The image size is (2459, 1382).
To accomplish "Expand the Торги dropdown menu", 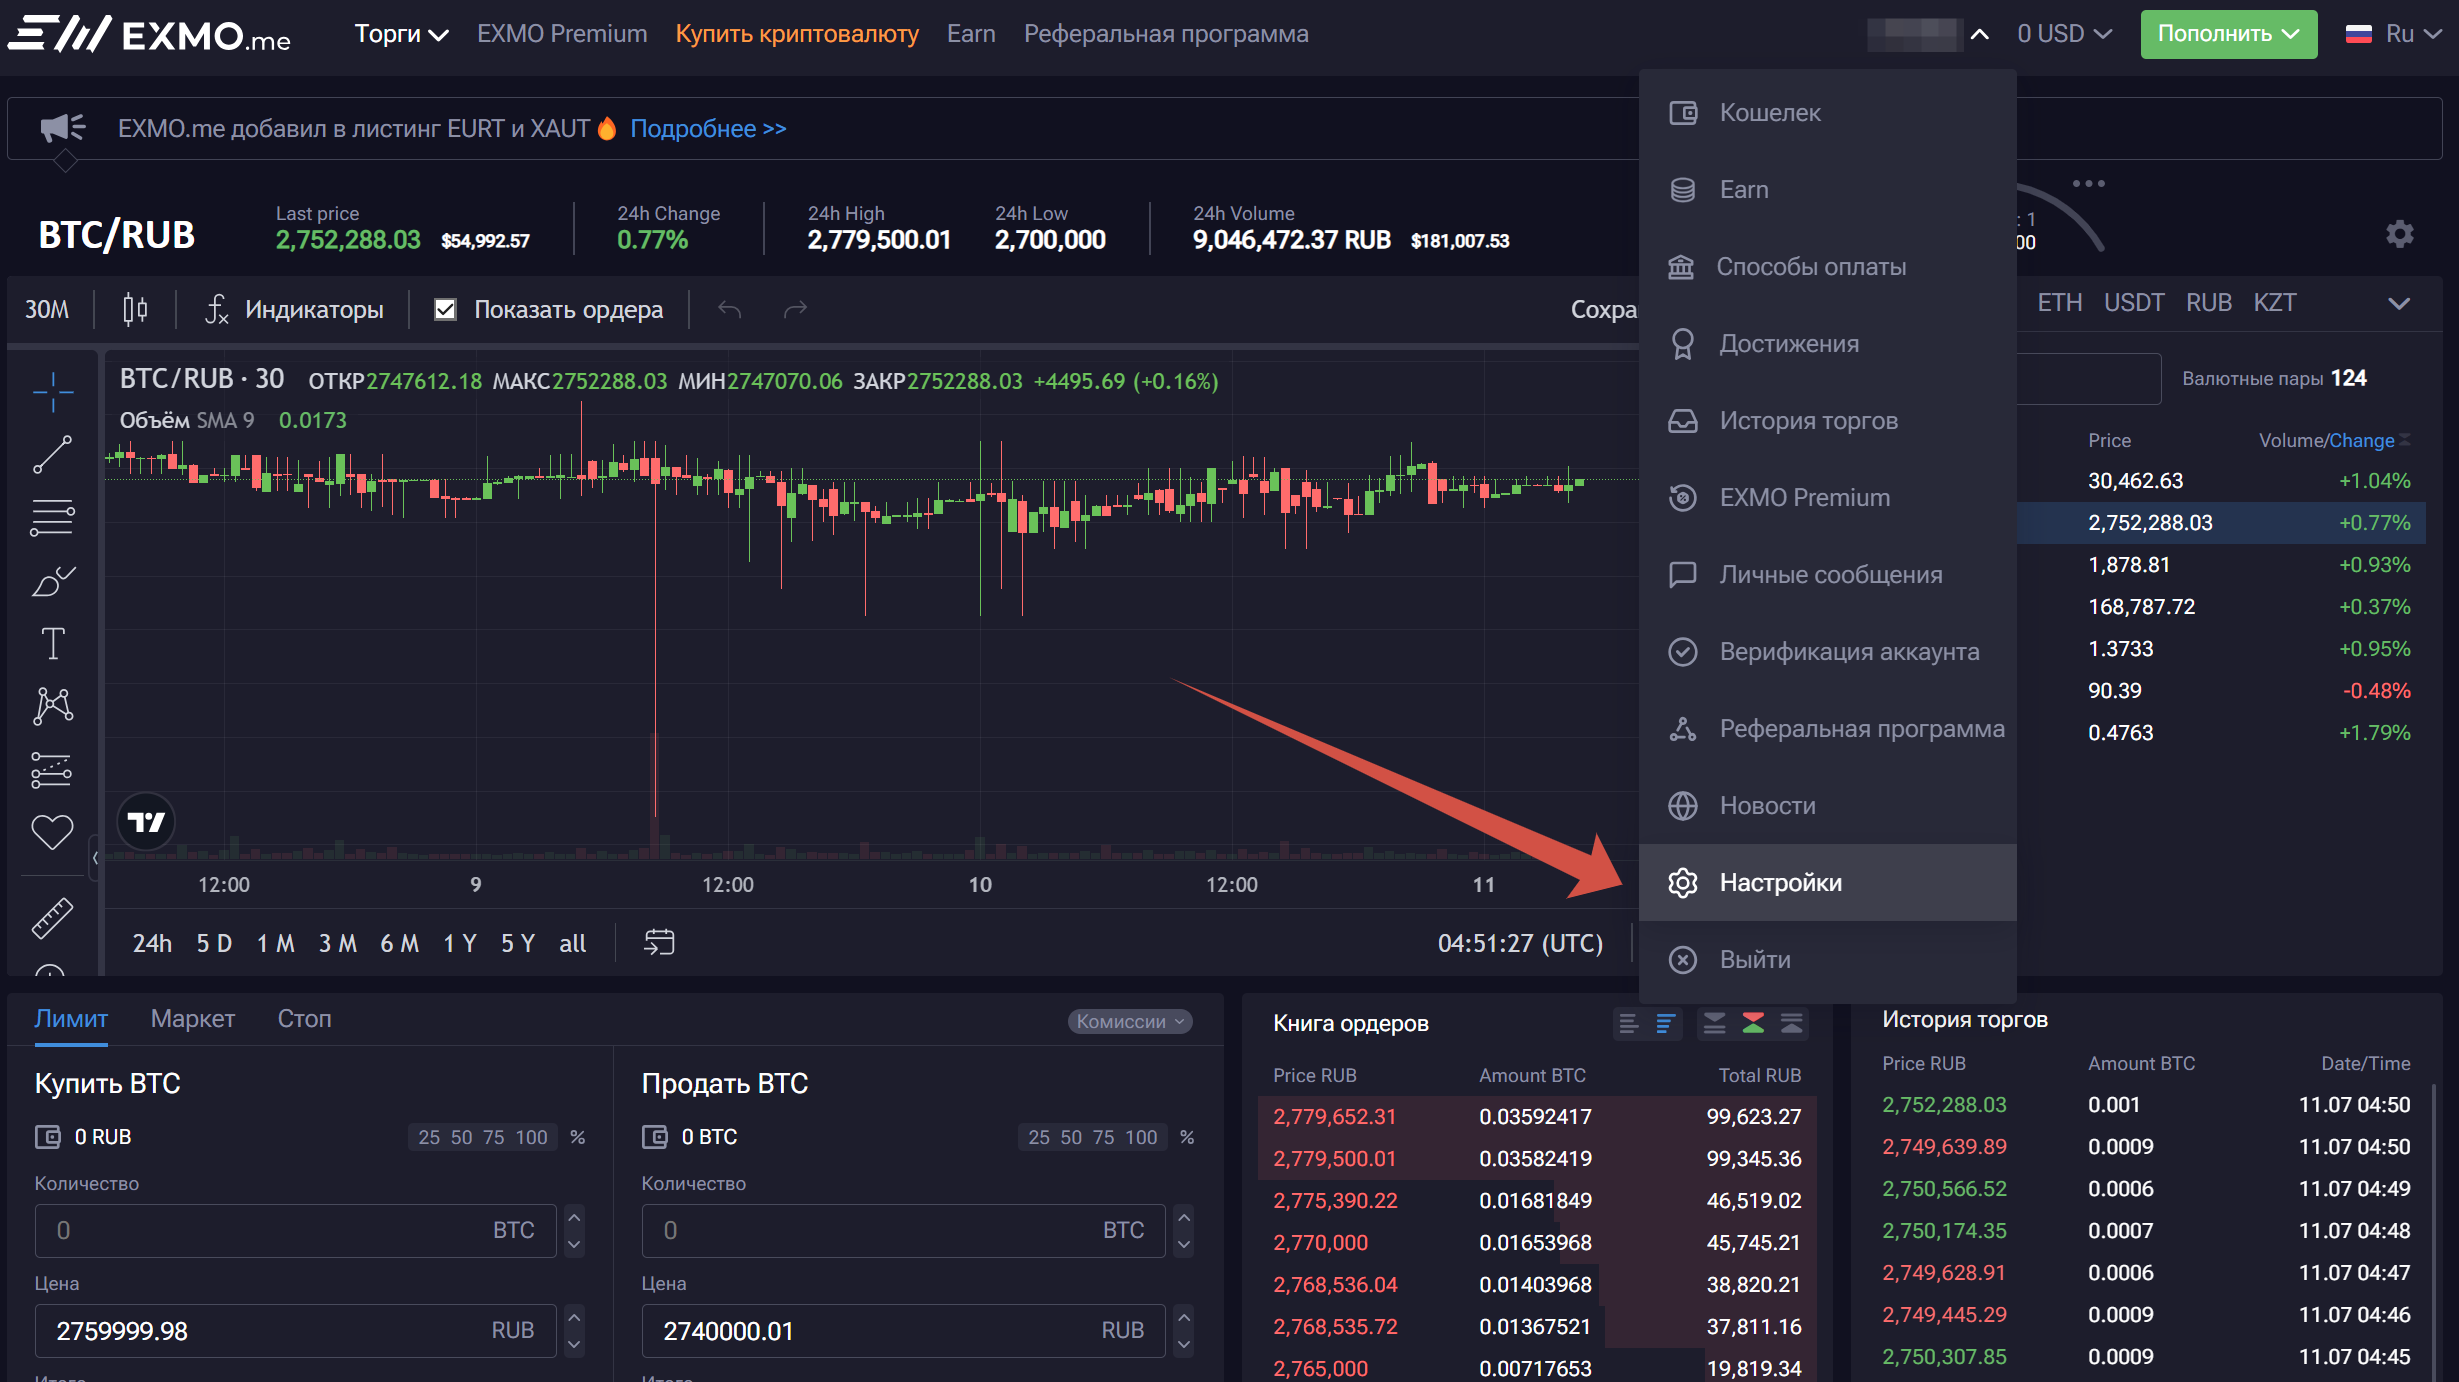I will click(401, 34).
